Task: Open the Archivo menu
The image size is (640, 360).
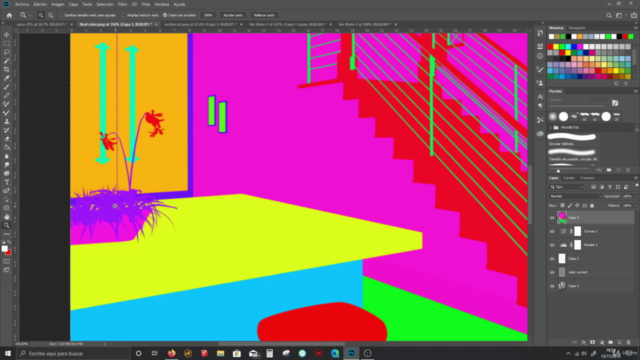Action: click(22, 4)
